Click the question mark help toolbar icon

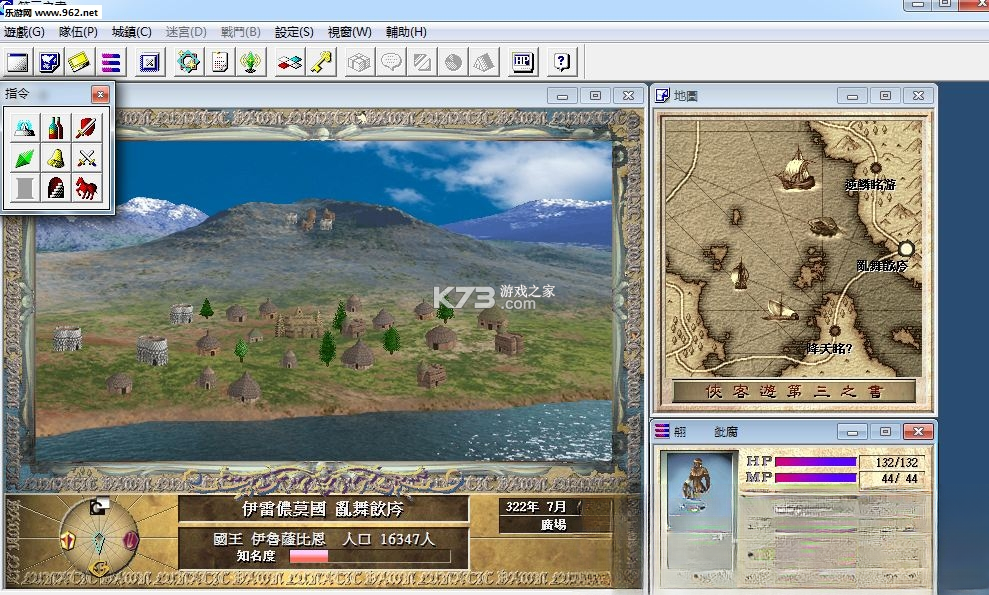click(561, 62)
